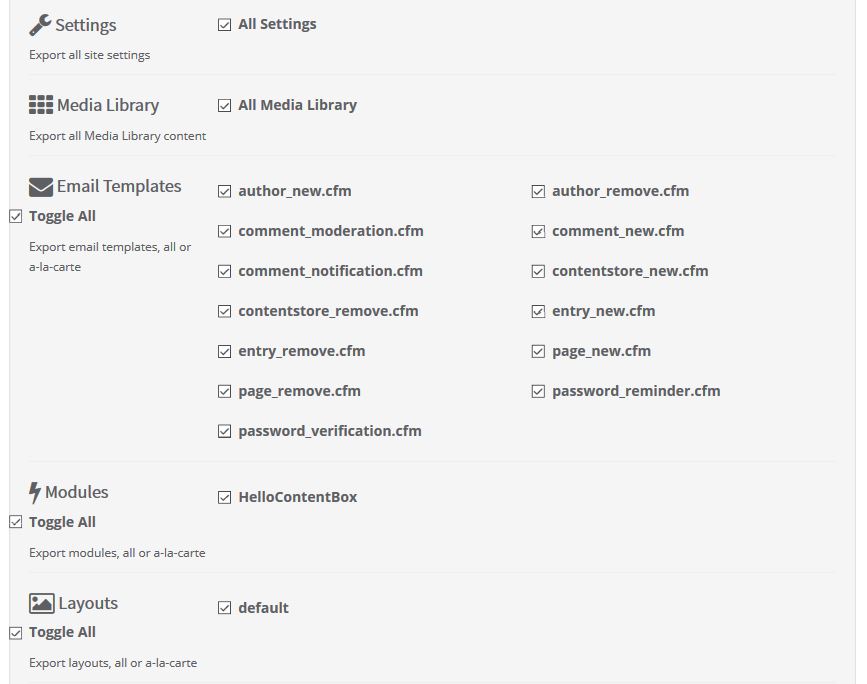The width and height of the screenshot is (867, 684).
Task: Toggle all Email Templates checkbox
Action: point(16,216)
